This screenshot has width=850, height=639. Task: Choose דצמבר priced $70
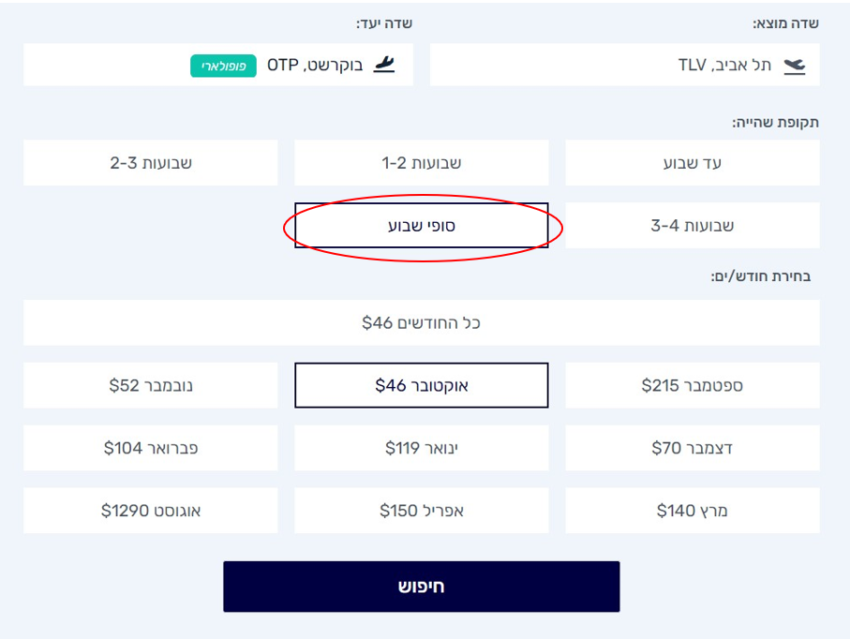(693, 448)
